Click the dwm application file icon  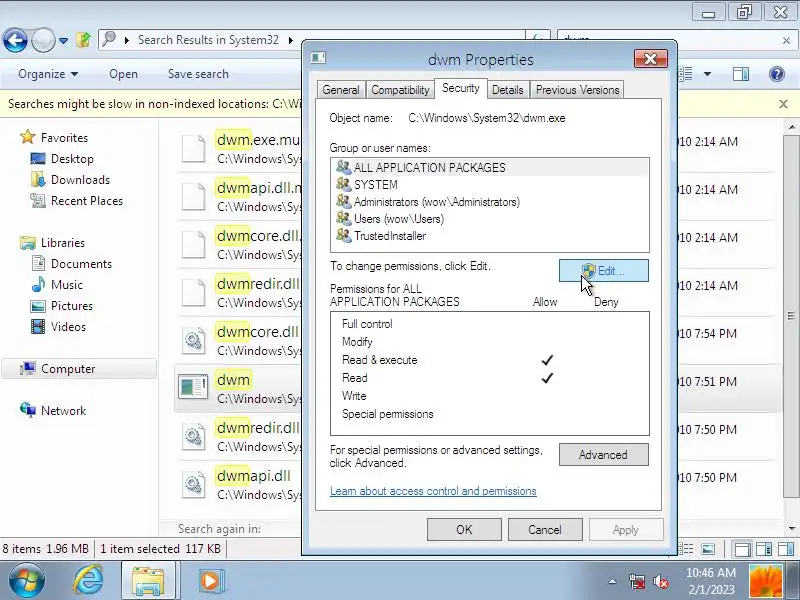pyautogui.click(x=193, y=388)
